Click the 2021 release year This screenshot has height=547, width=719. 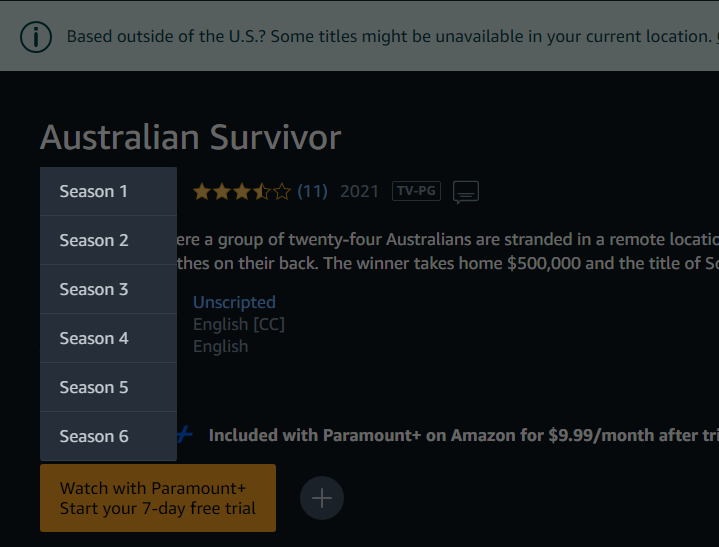point(360,191)
